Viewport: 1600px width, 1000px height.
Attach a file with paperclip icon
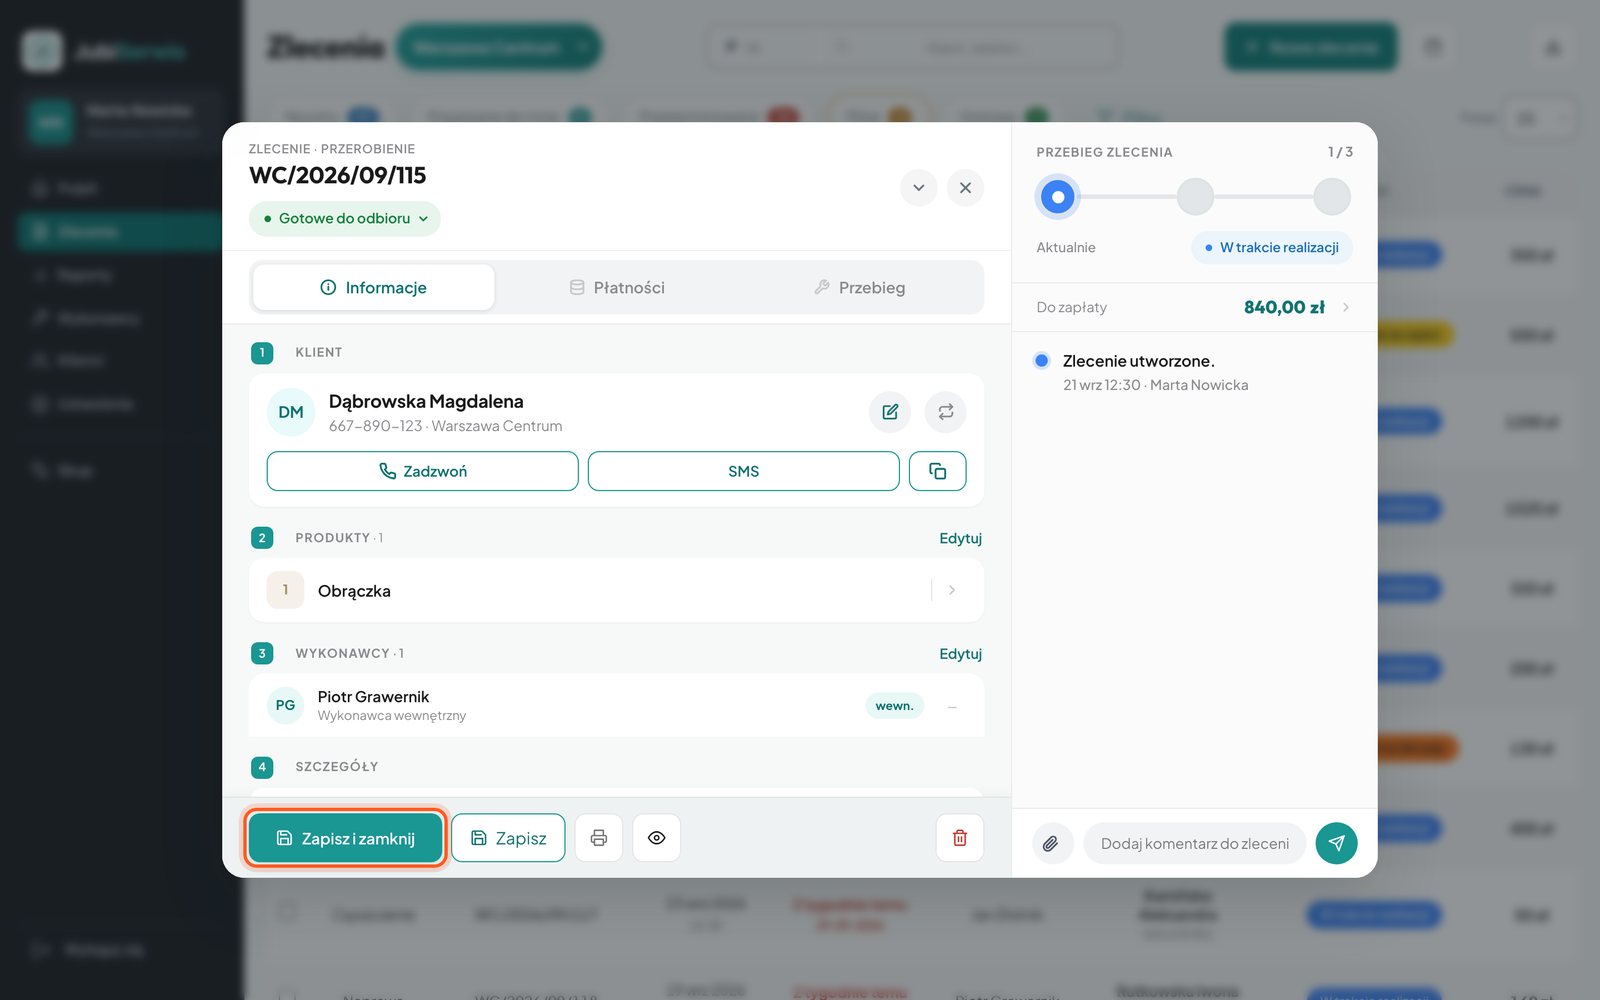[1052, 844]
